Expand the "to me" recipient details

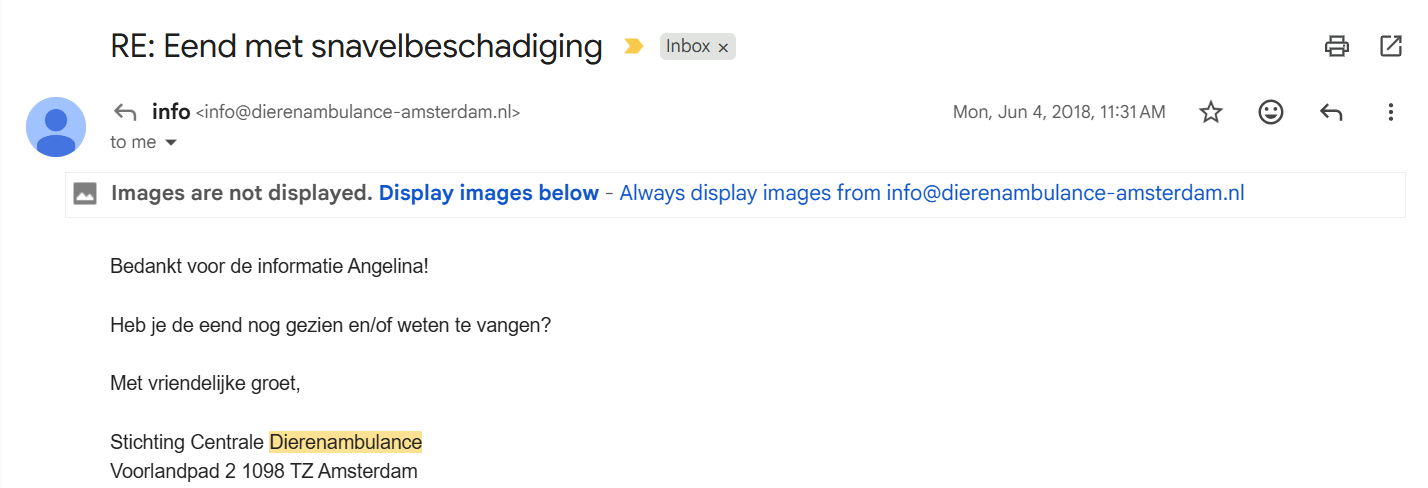(x=170, y=143)
